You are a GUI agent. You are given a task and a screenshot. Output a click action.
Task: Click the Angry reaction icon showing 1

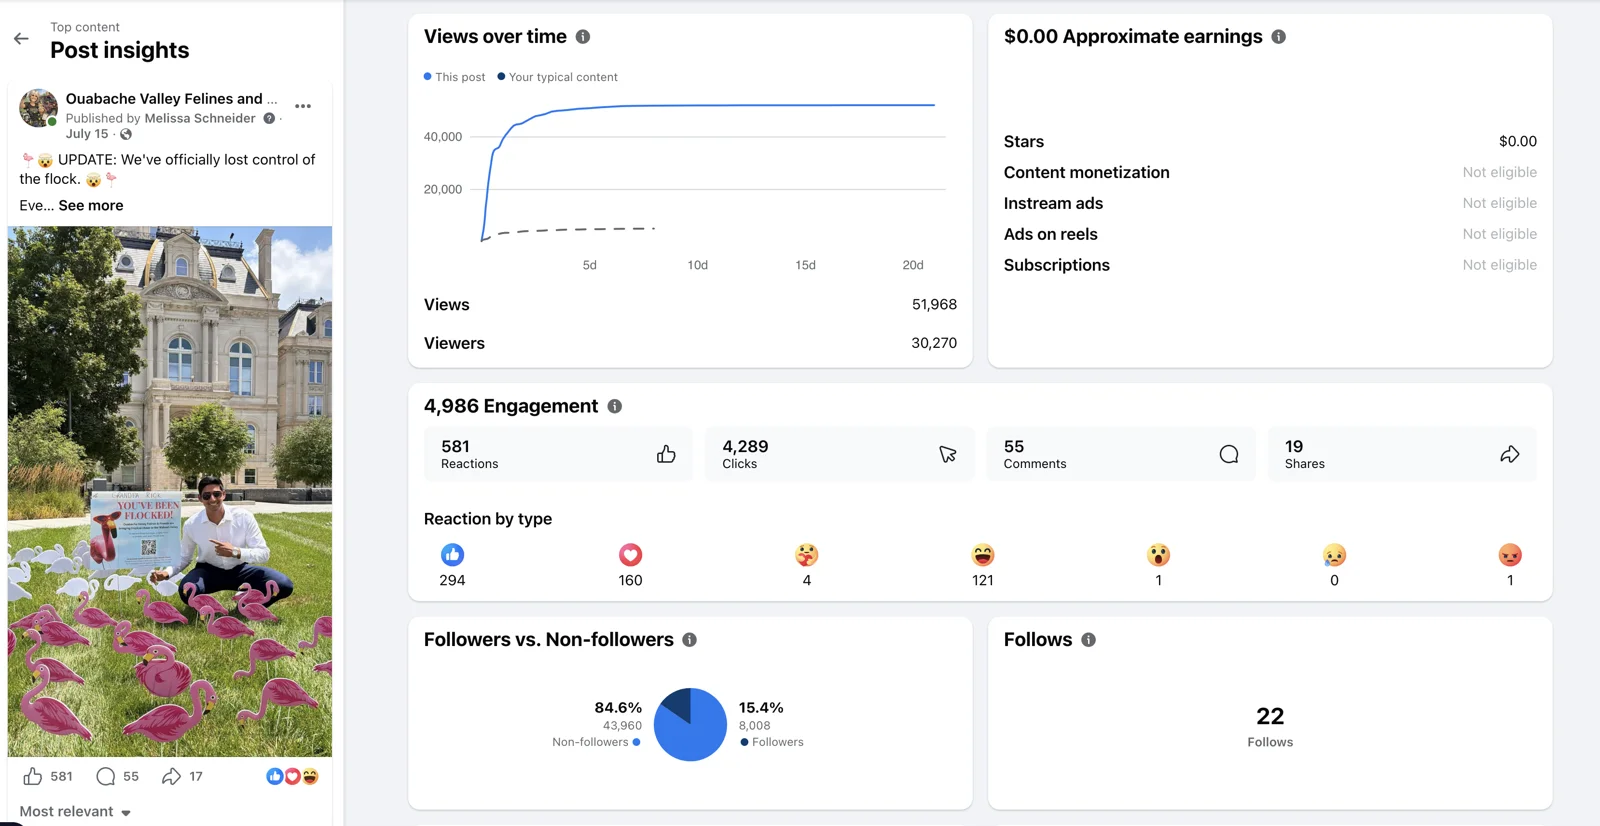click(1510, 555)
